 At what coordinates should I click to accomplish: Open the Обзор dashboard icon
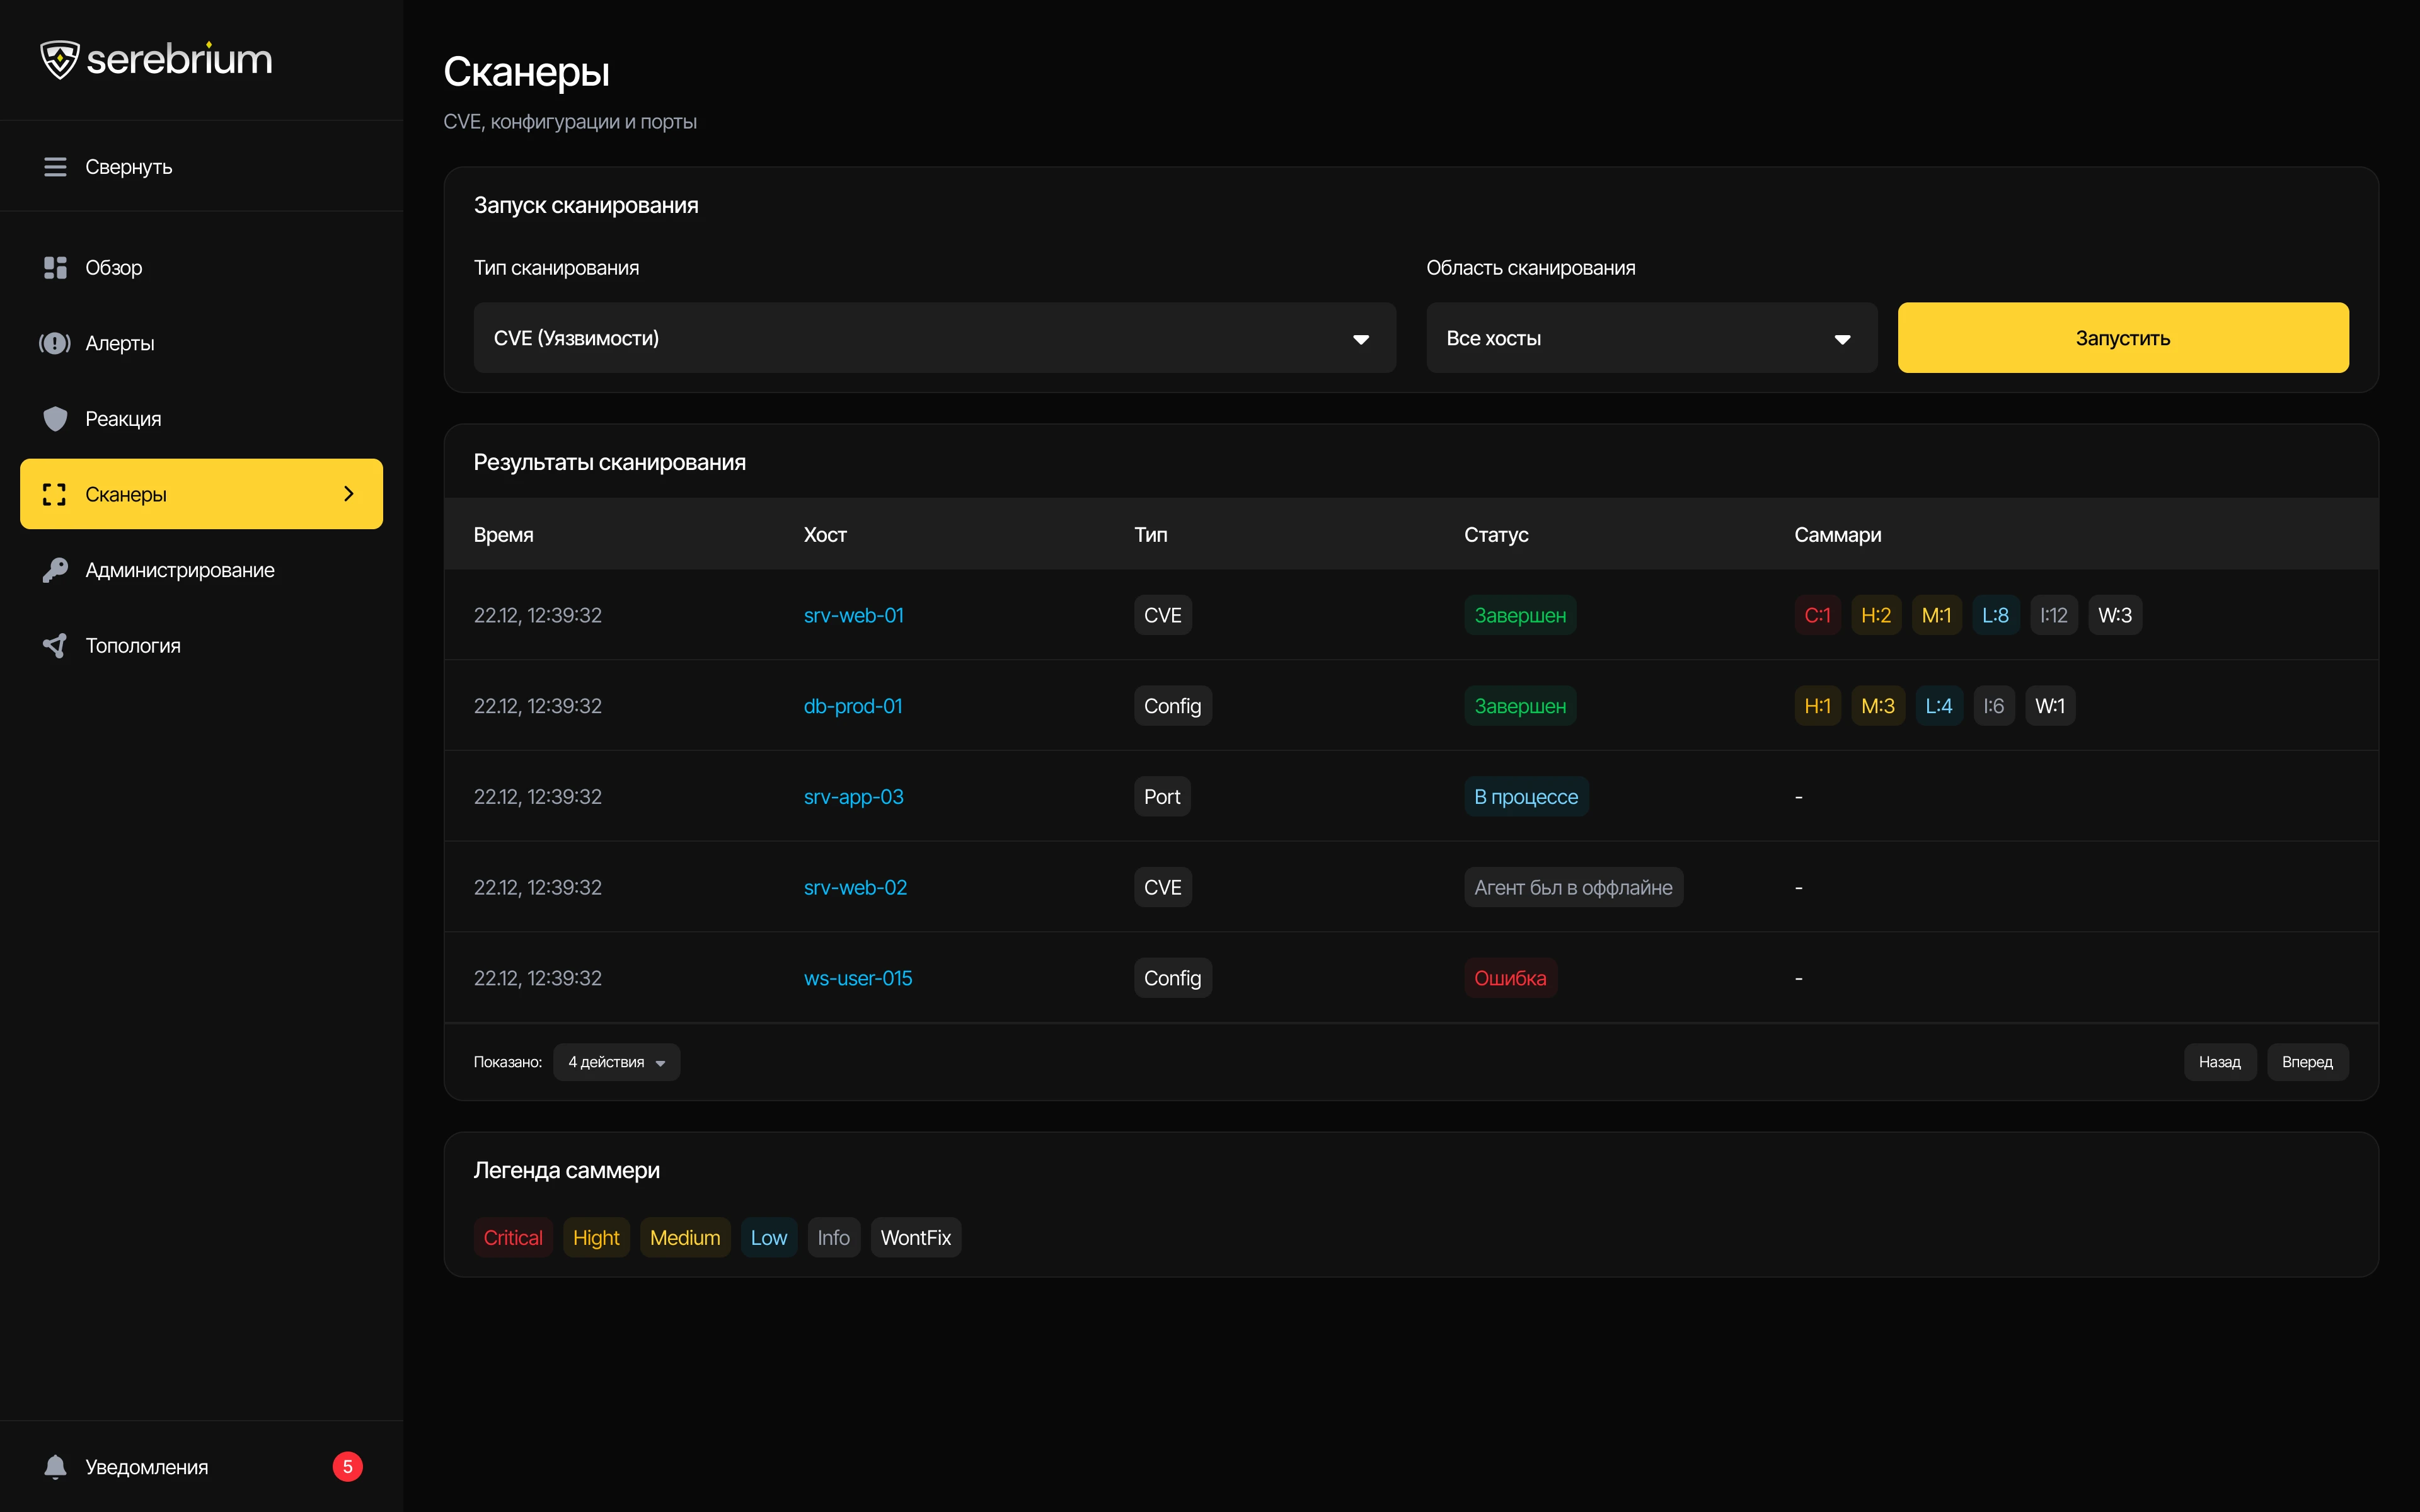pyautogui.click(x=55, y=268)
